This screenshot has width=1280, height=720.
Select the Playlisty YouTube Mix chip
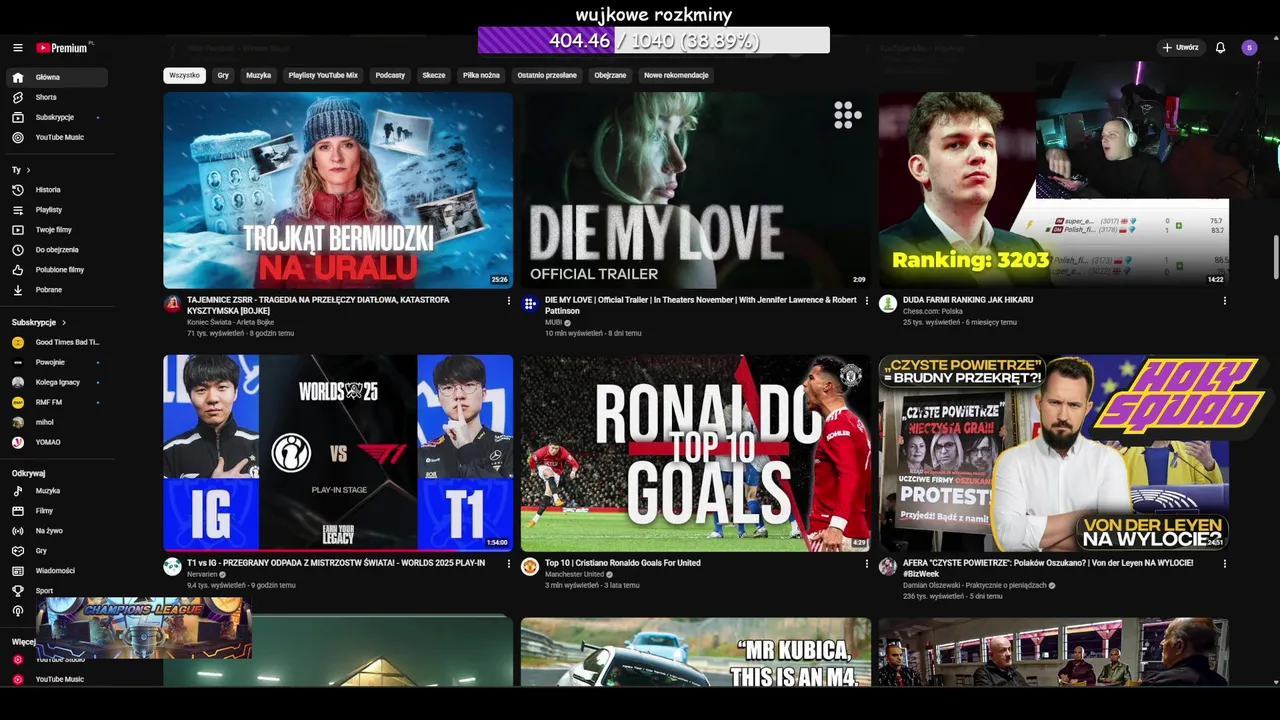tap(323, 75)
